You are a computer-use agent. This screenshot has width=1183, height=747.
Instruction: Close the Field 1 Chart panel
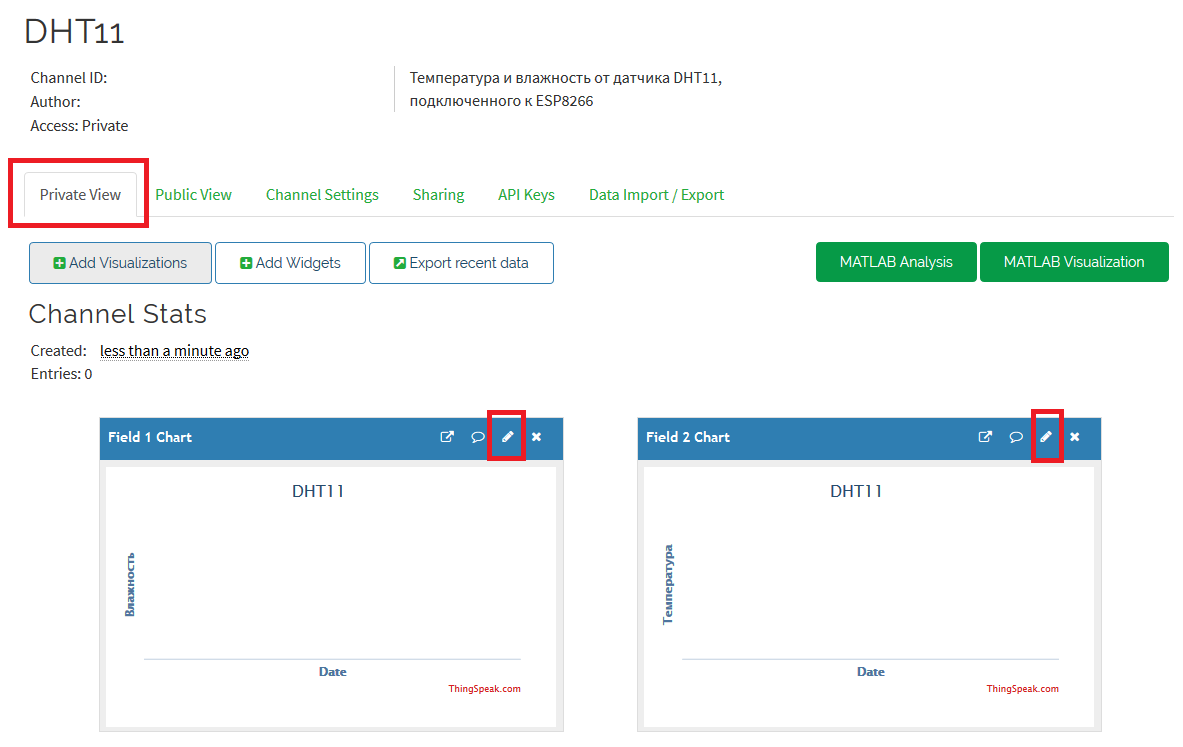[x=536, y=437]
